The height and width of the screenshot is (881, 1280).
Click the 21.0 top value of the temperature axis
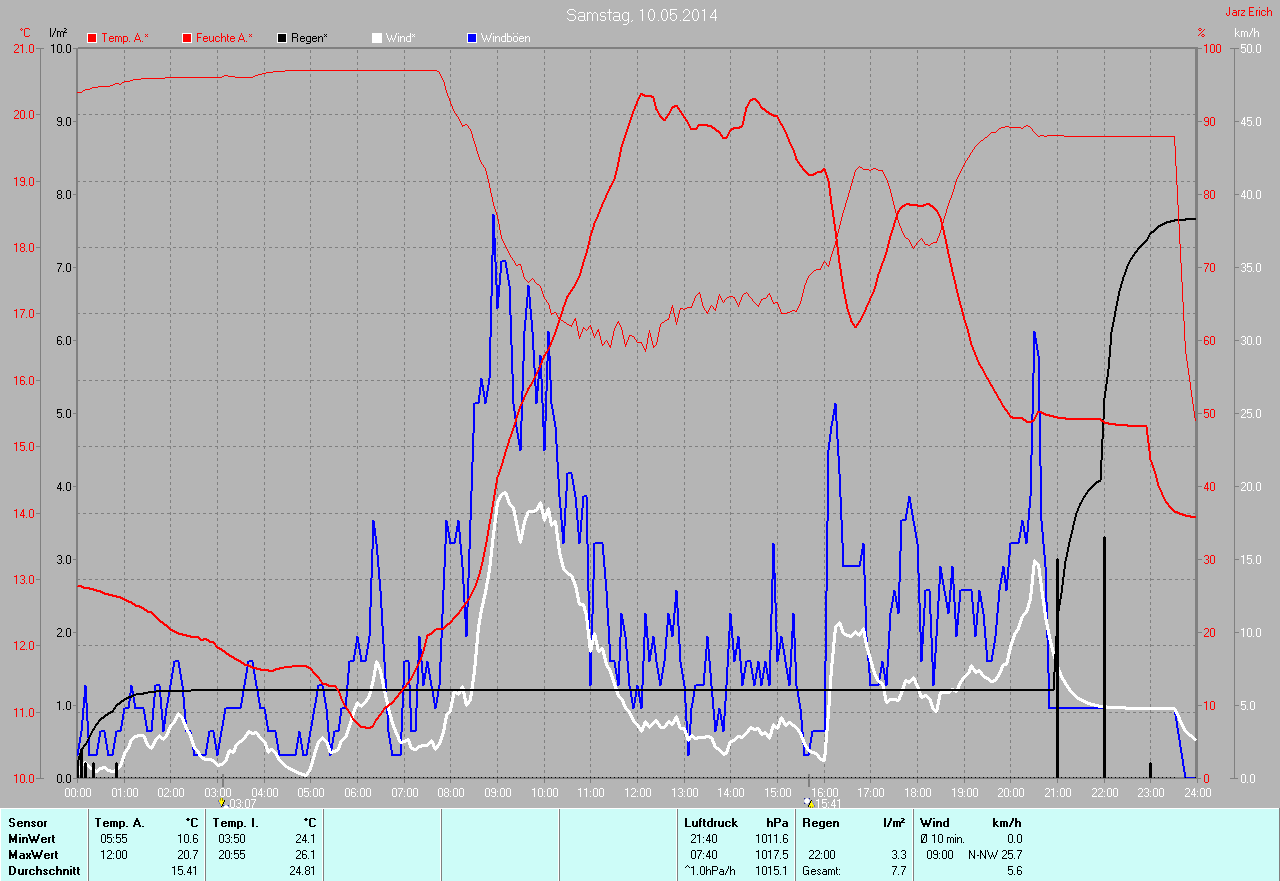24,48
